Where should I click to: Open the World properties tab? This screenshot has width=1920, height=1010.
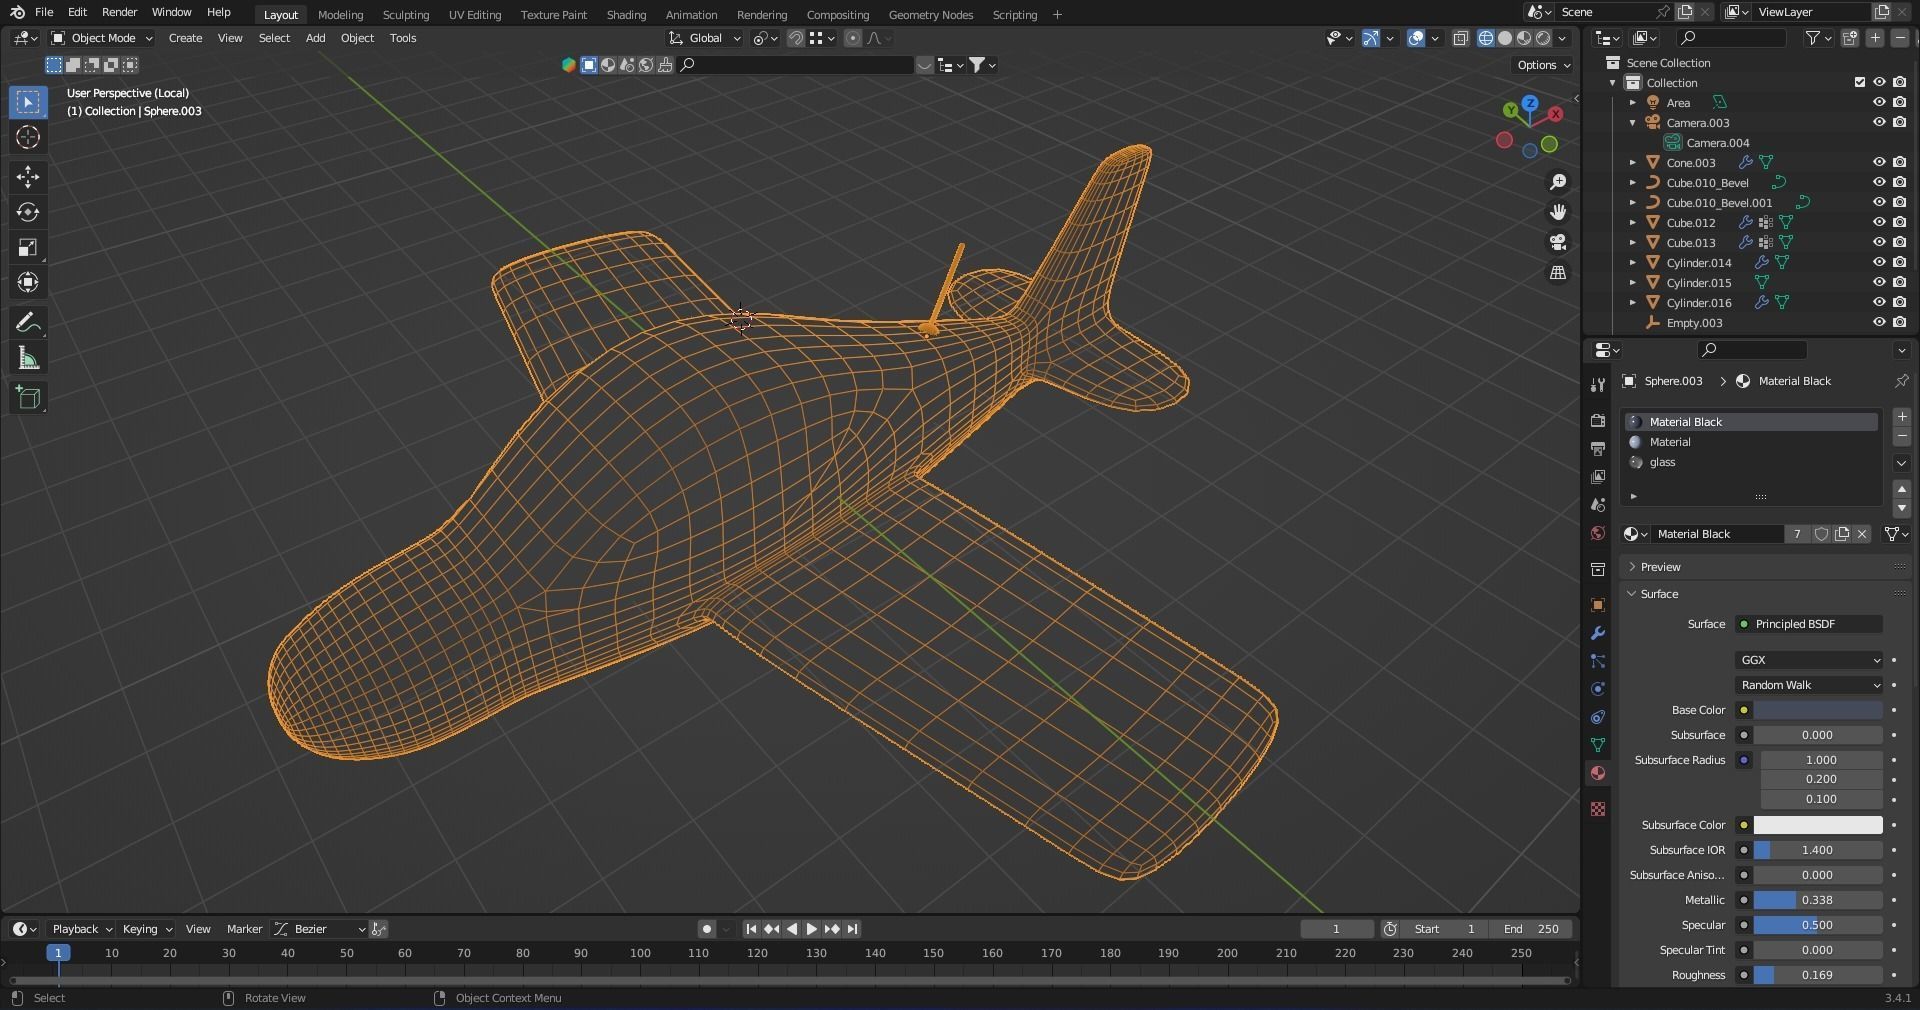tap(1598, 533)
